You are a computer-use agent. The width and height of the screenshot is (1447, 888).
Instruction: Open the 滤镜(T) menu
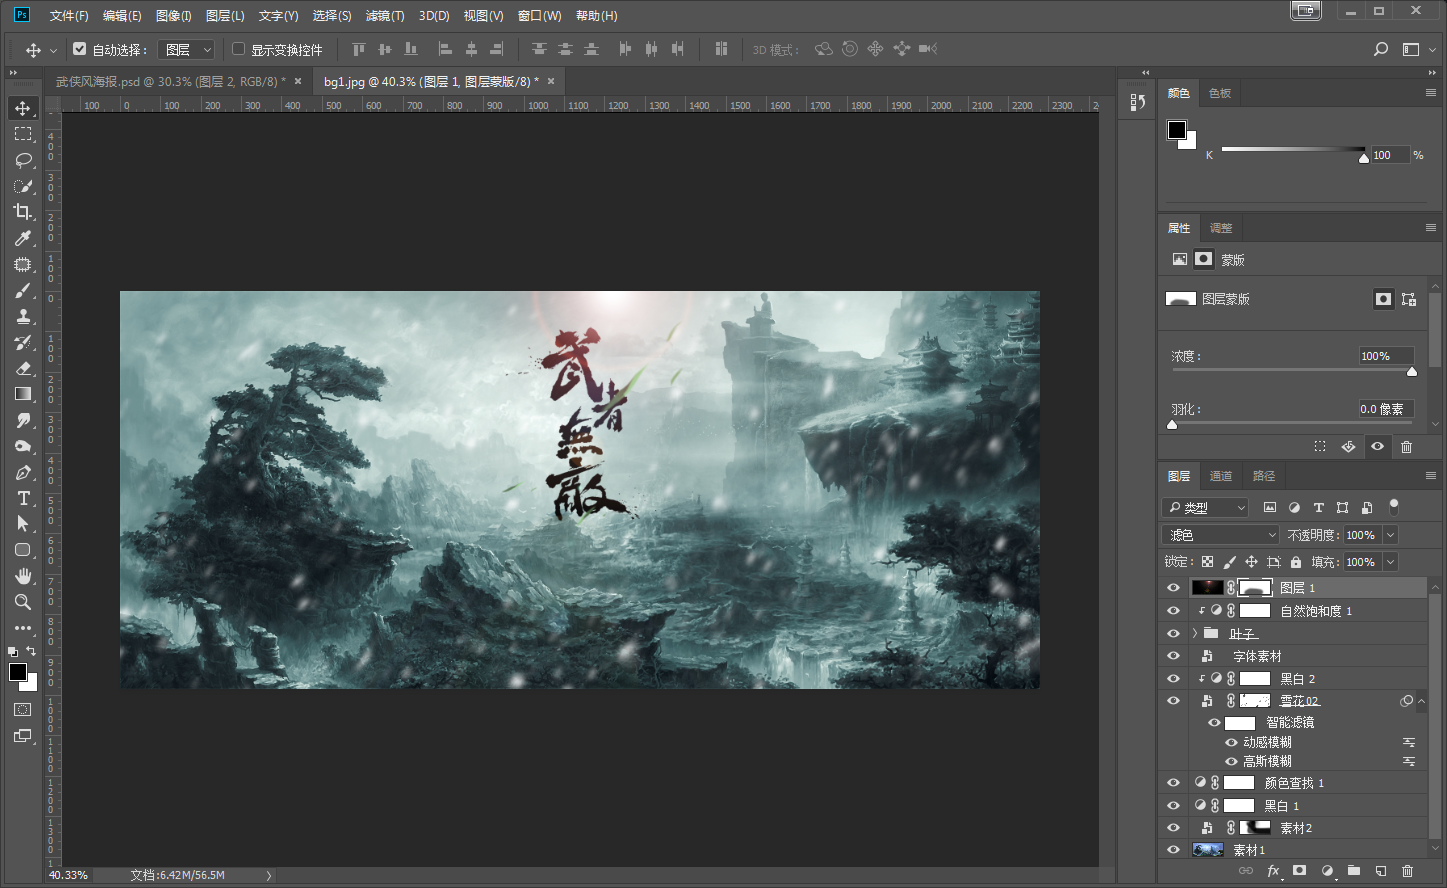pyautogui.click(x=384, y=16)
